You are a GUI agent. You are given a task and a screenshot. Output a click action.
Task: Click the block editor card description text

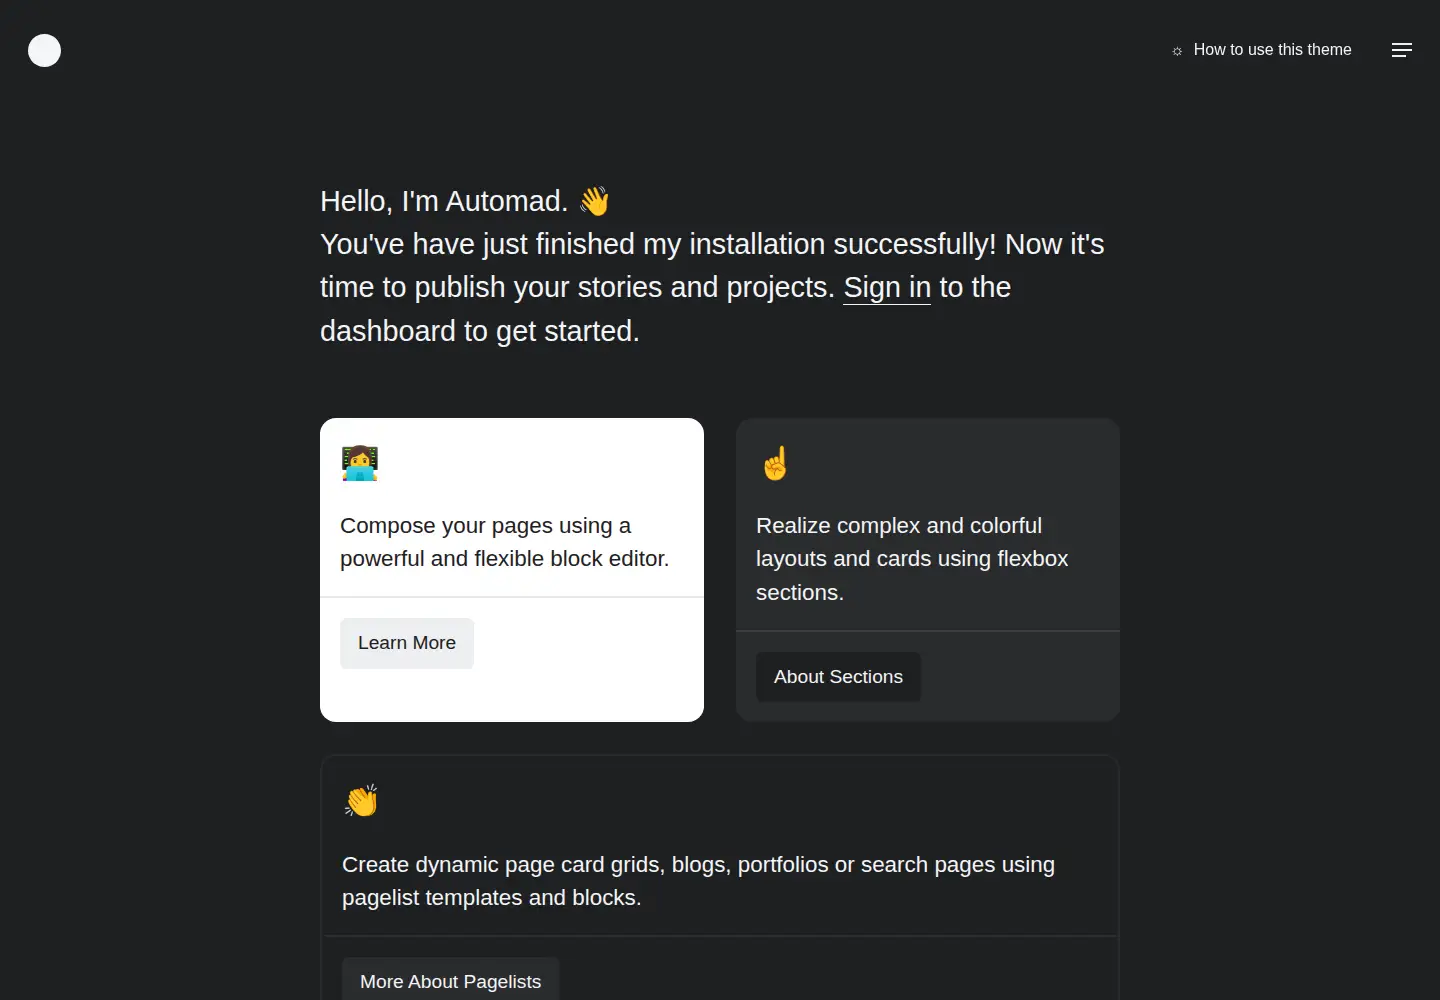pos(505,542)
